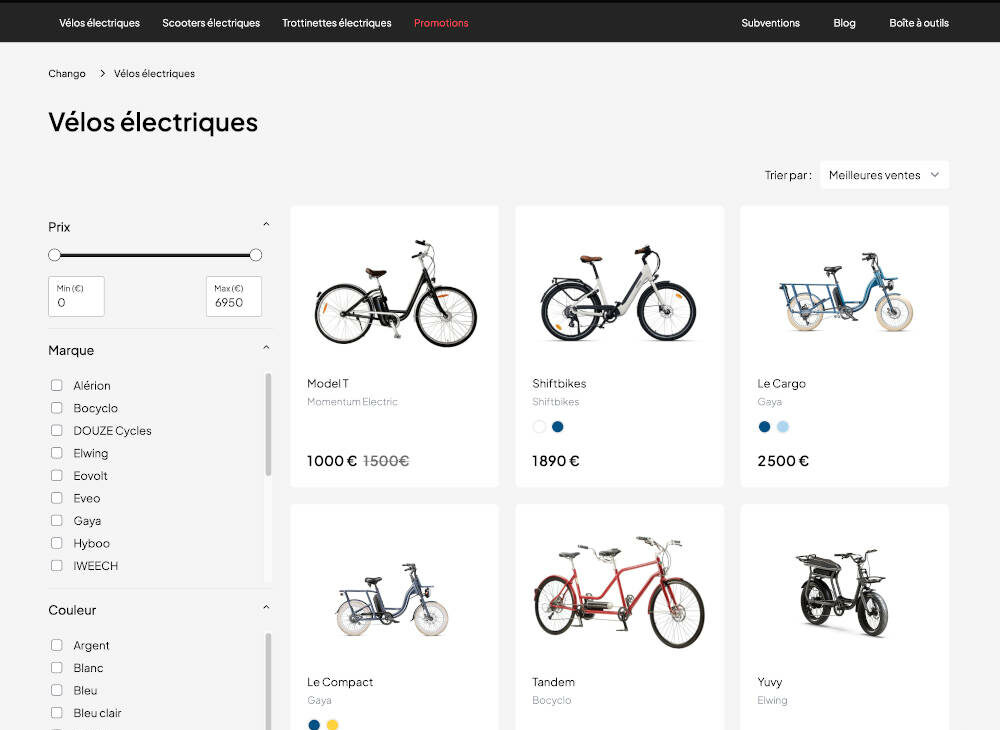1000x730 pixels.
Task: Check the Bleu clair color checkbox
Action: pos(57,713)
